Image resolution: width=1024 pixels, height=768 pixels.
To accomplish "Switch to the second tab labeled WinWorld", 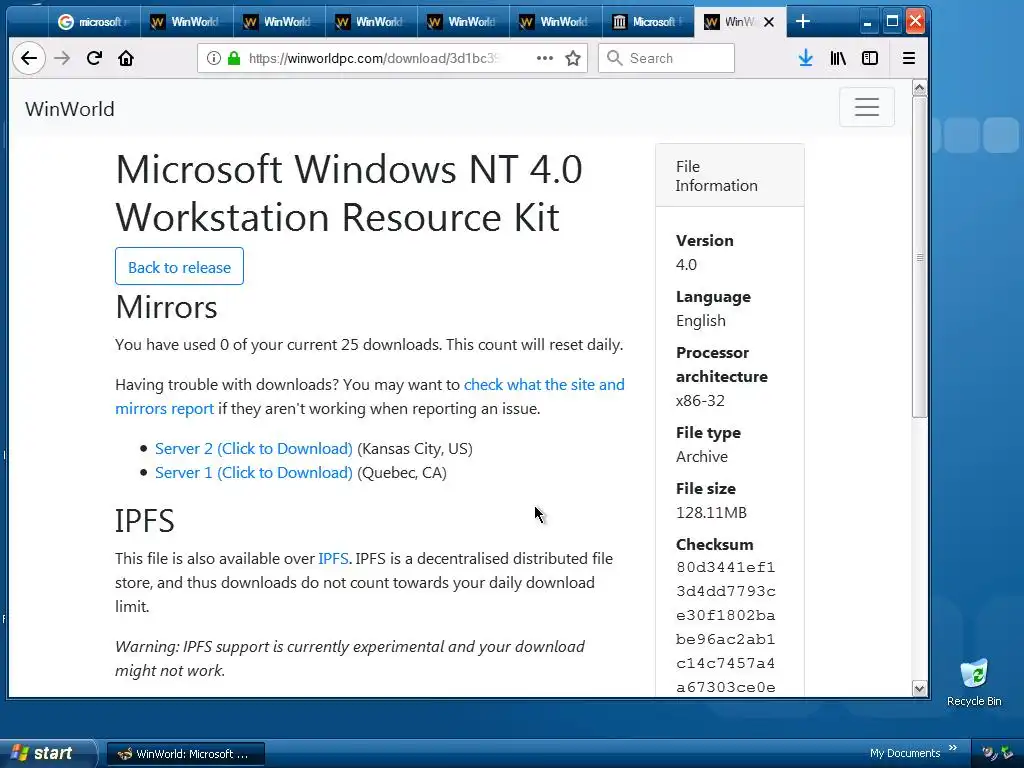I will point(278,22).
